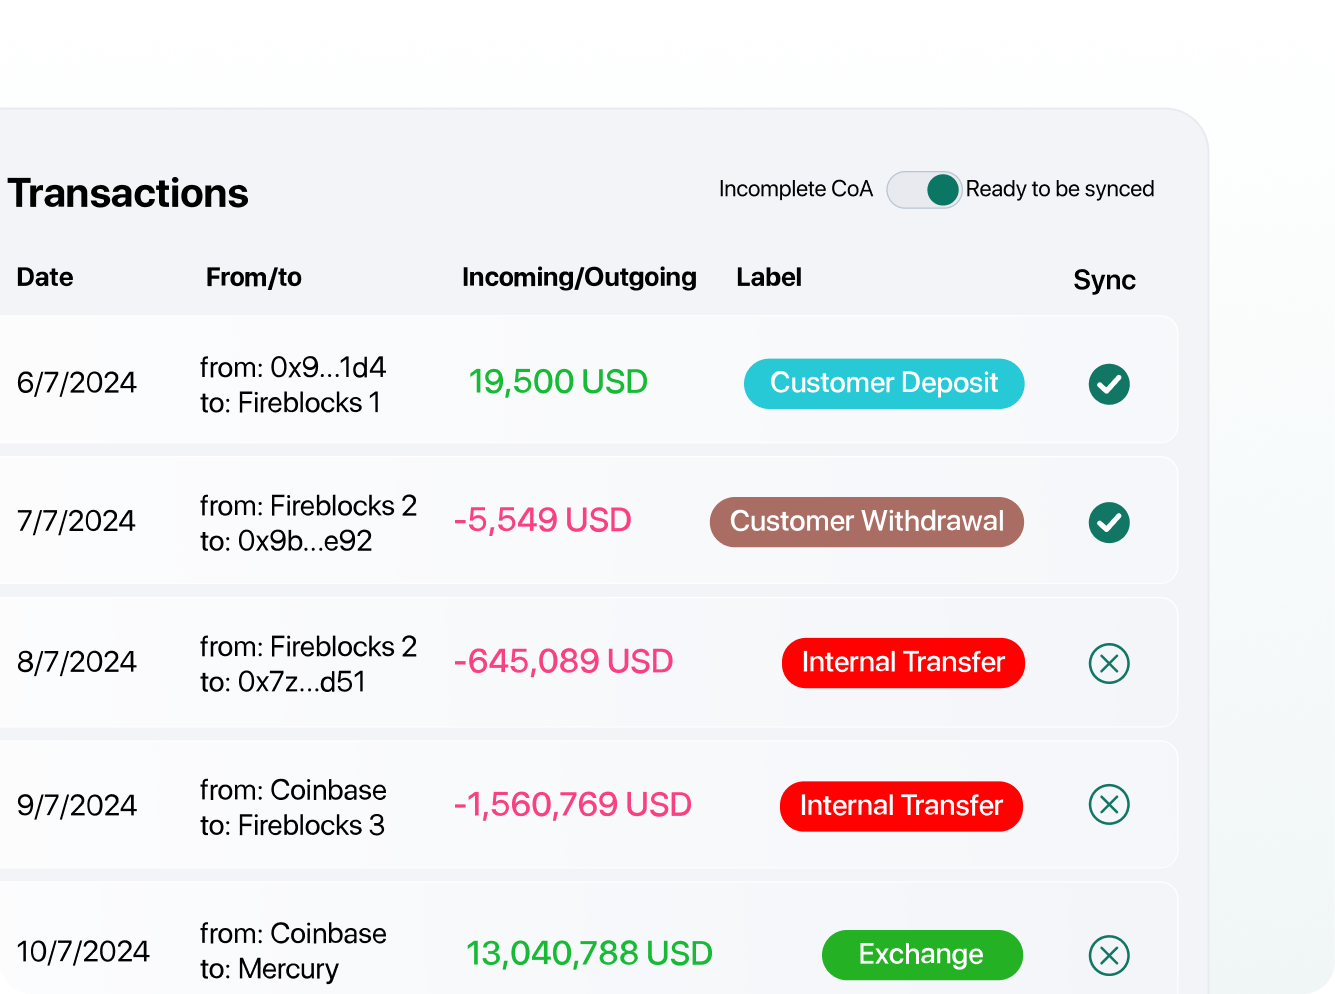Click the Label column header

769,277
